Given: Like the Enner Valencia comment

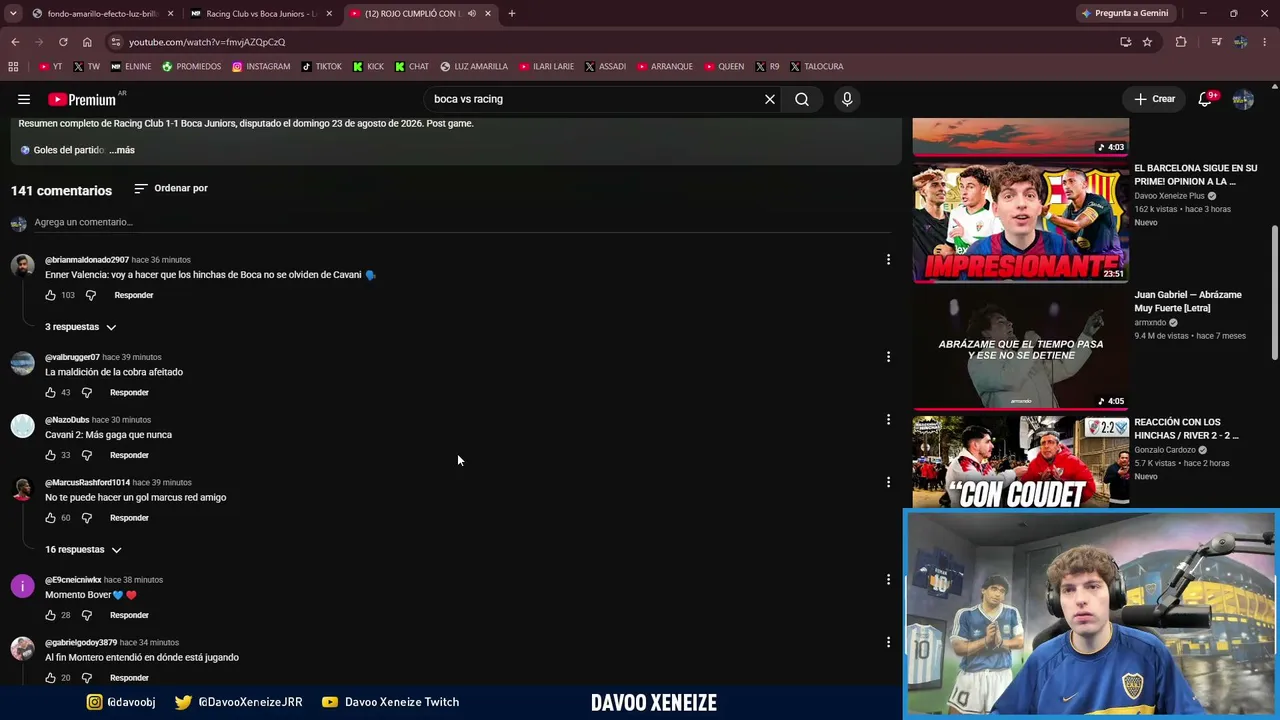Looking at the screenshot, I should (50, 295).
